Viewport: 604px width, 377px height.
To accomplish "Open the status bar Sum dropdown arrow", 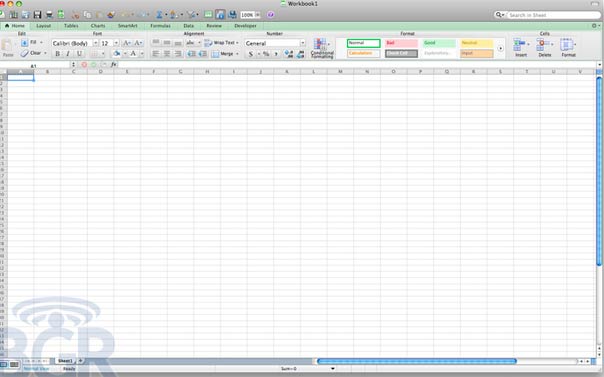I will [x=333, y=369].
